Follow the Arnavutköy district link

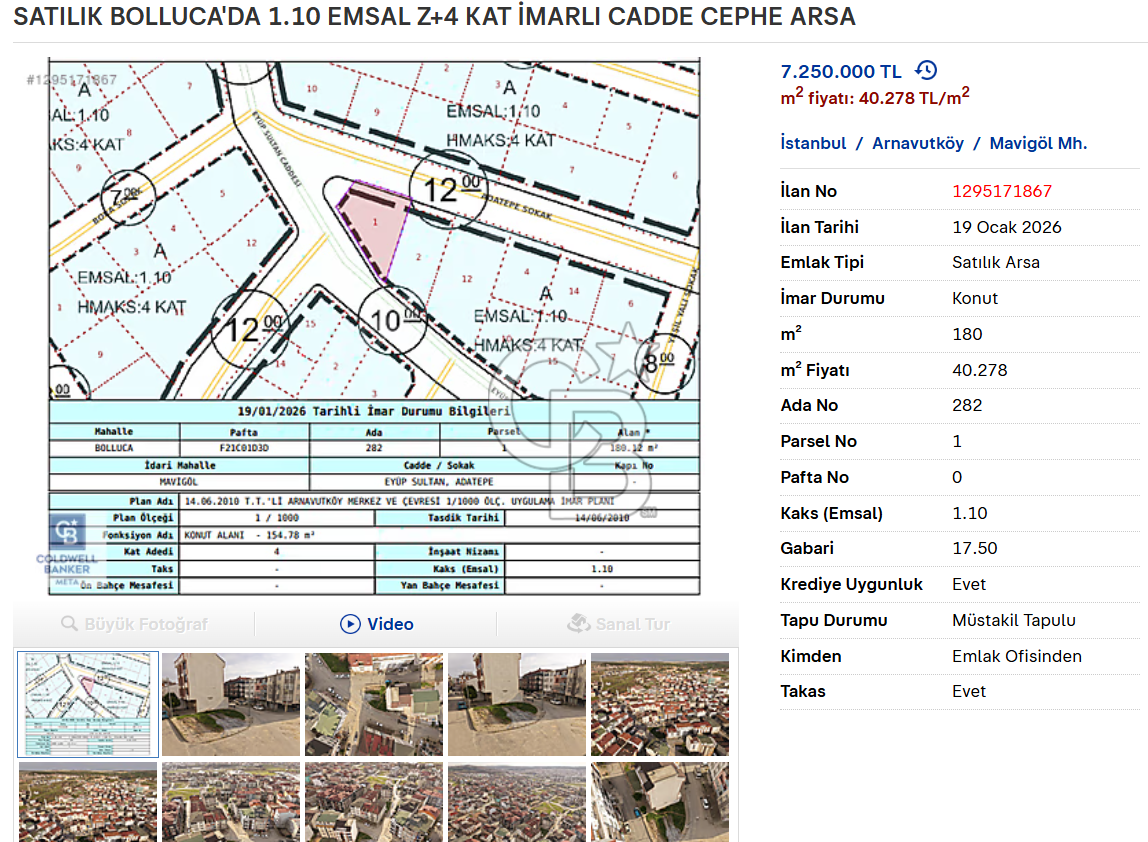pos(917,143)
